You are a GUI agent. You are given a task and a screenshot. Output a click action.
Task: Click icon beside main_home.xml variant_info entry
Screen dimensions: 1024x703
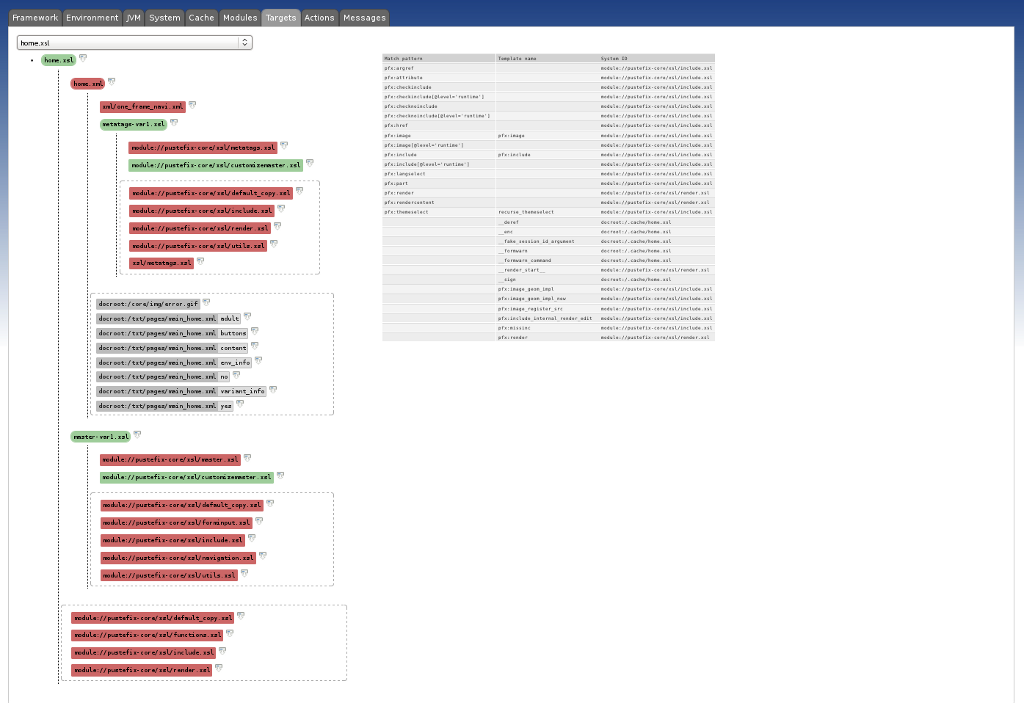click(x=273, y=389)
